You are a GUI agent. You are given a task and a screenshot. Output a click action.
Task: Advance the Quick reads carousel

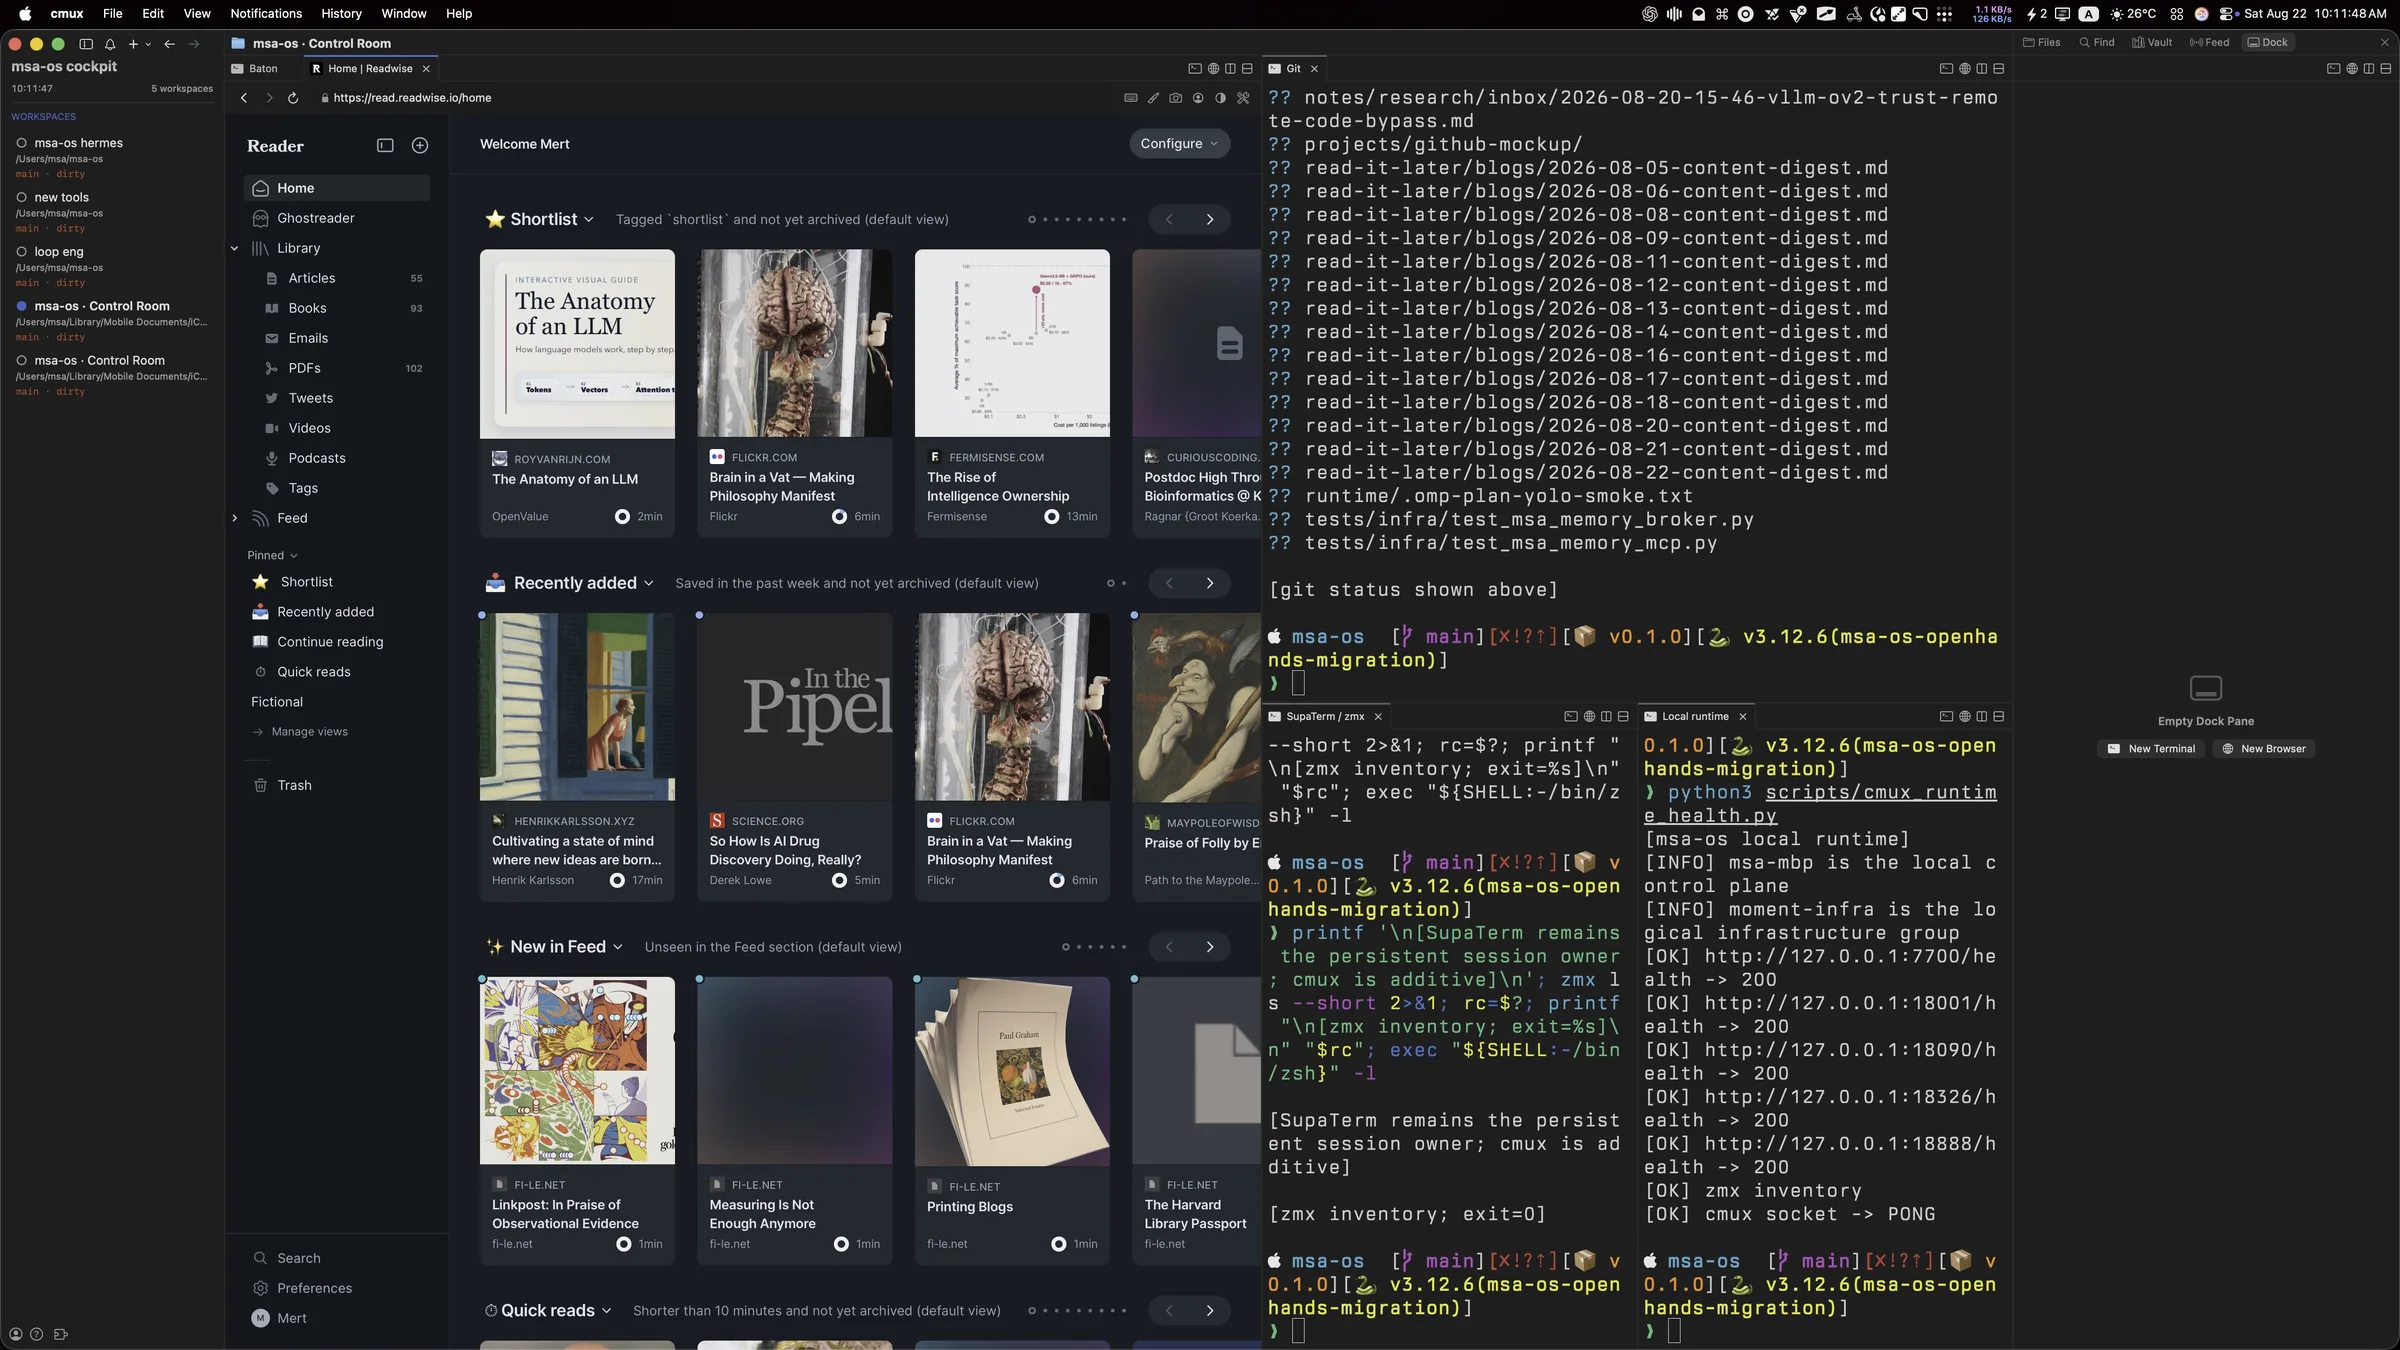point(1209,1311)
